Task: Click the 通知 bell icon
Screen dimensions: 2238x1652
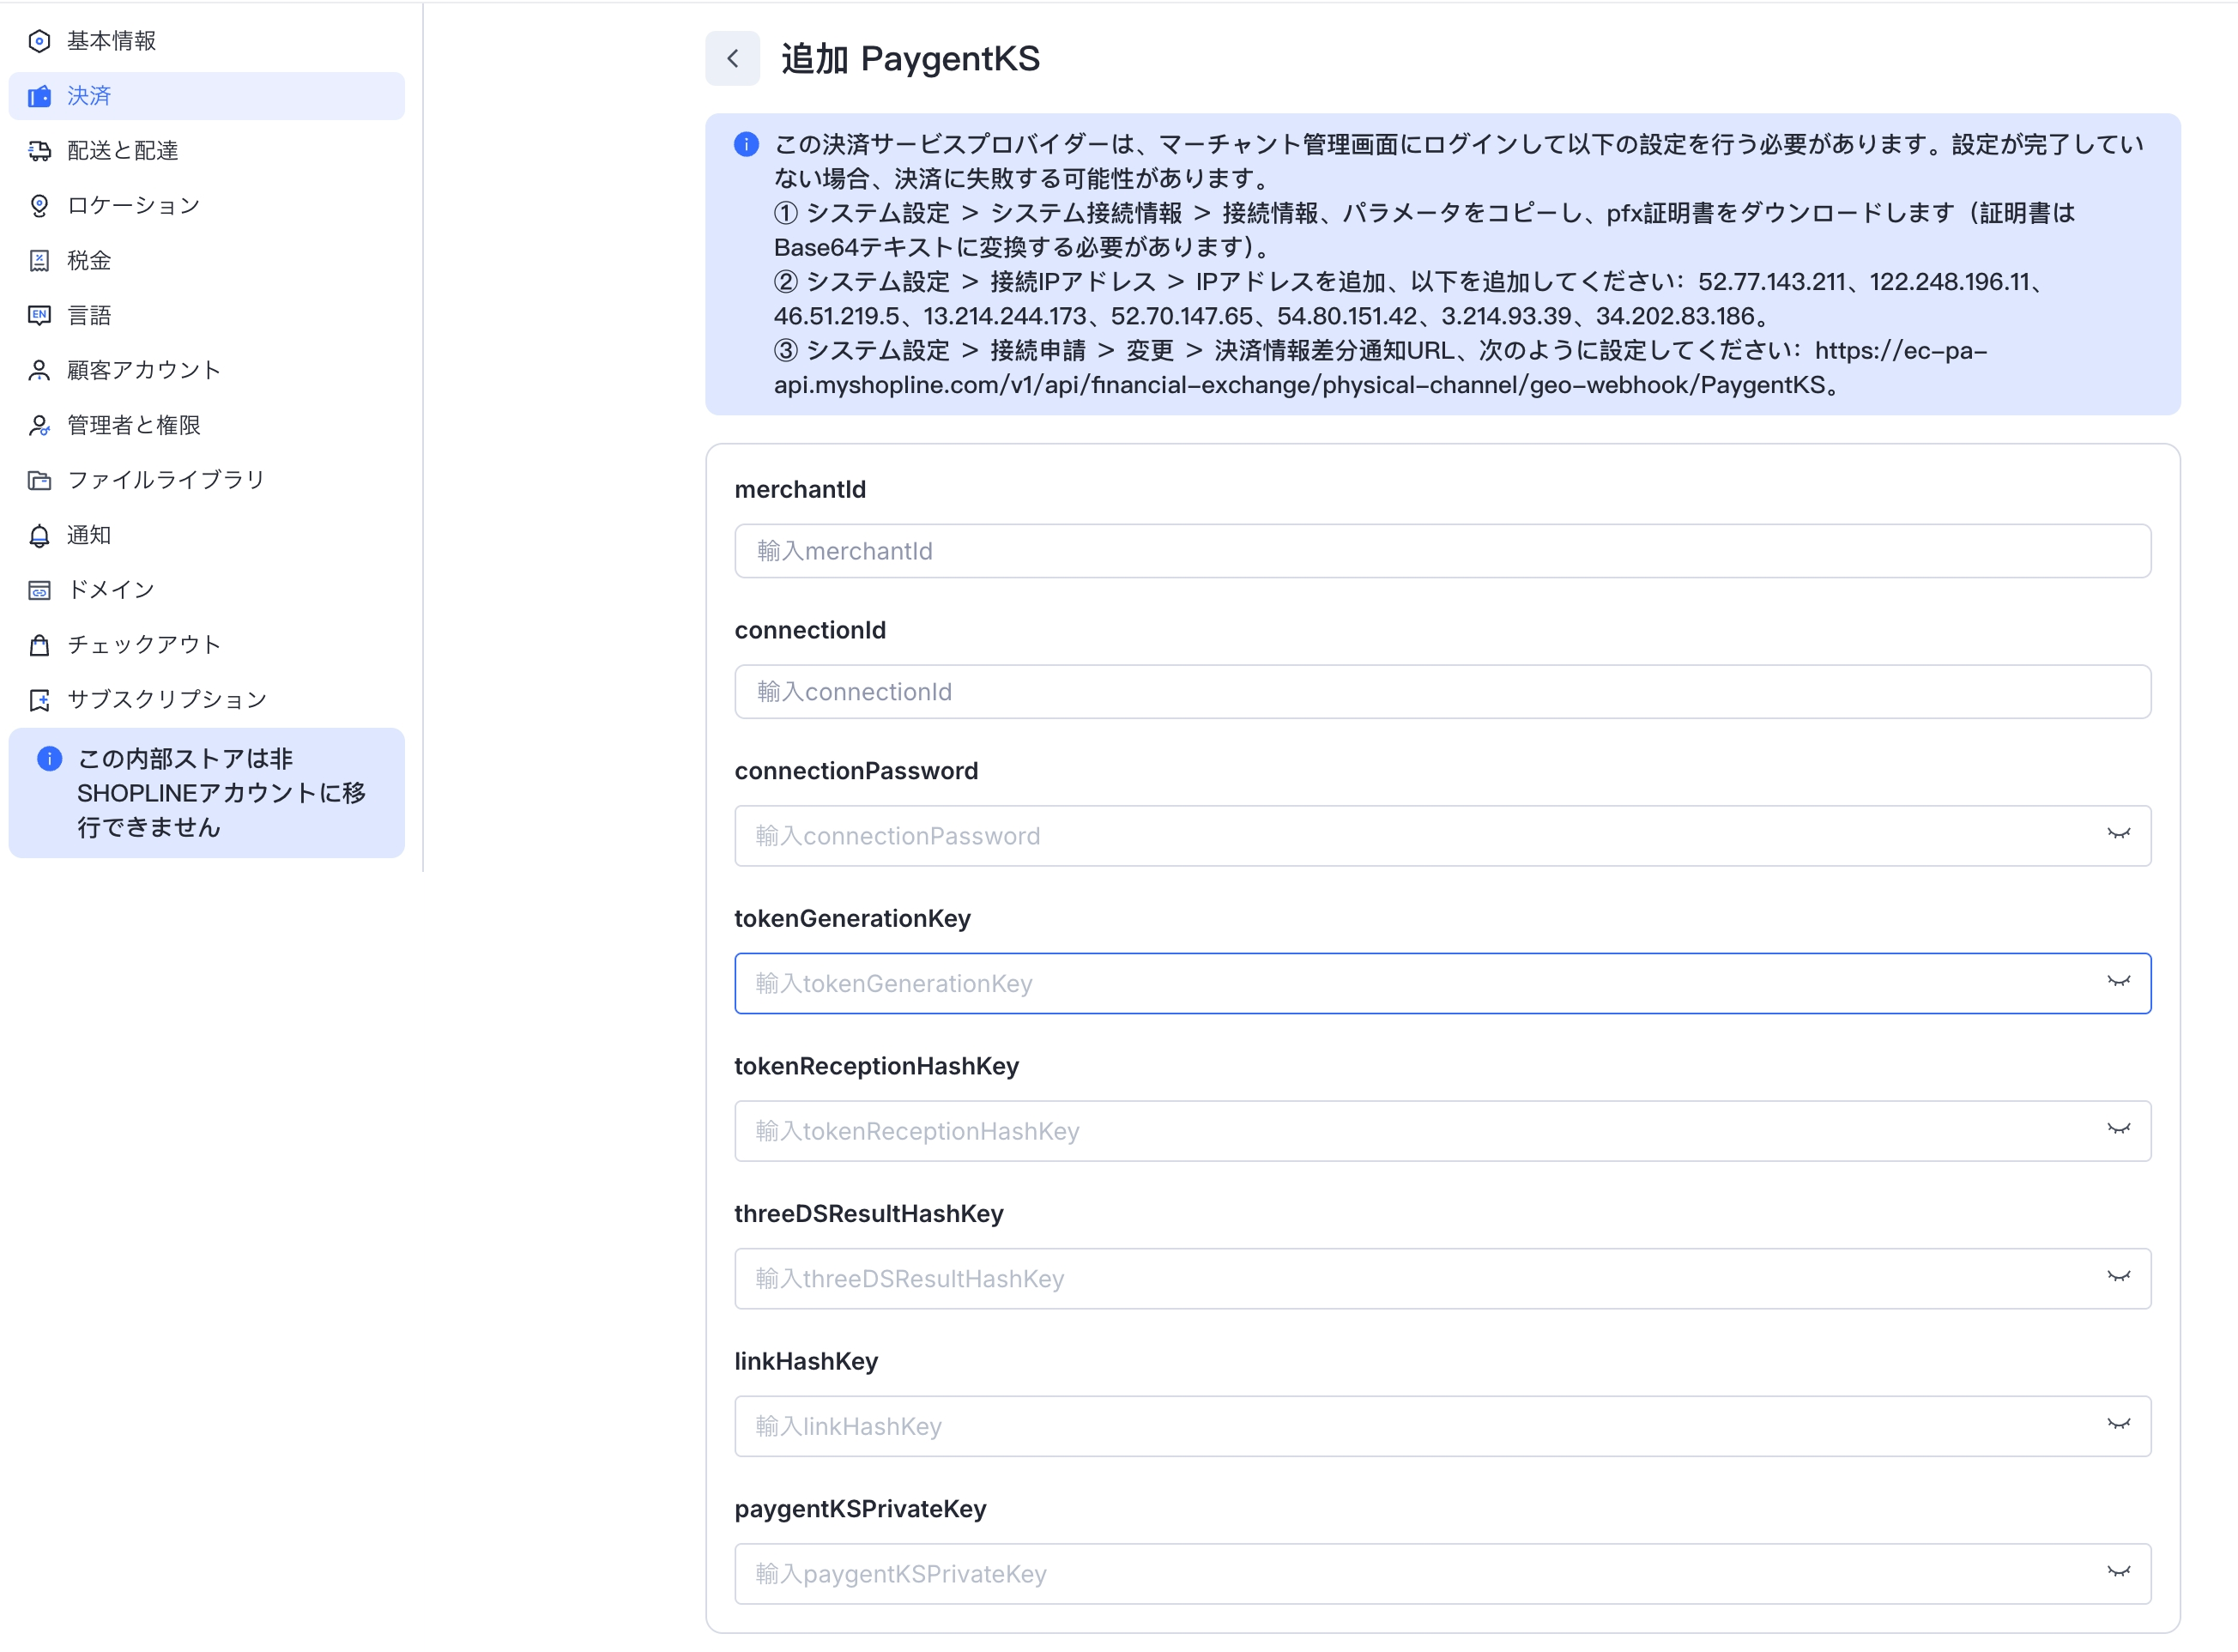Action: tap(39, 535)
